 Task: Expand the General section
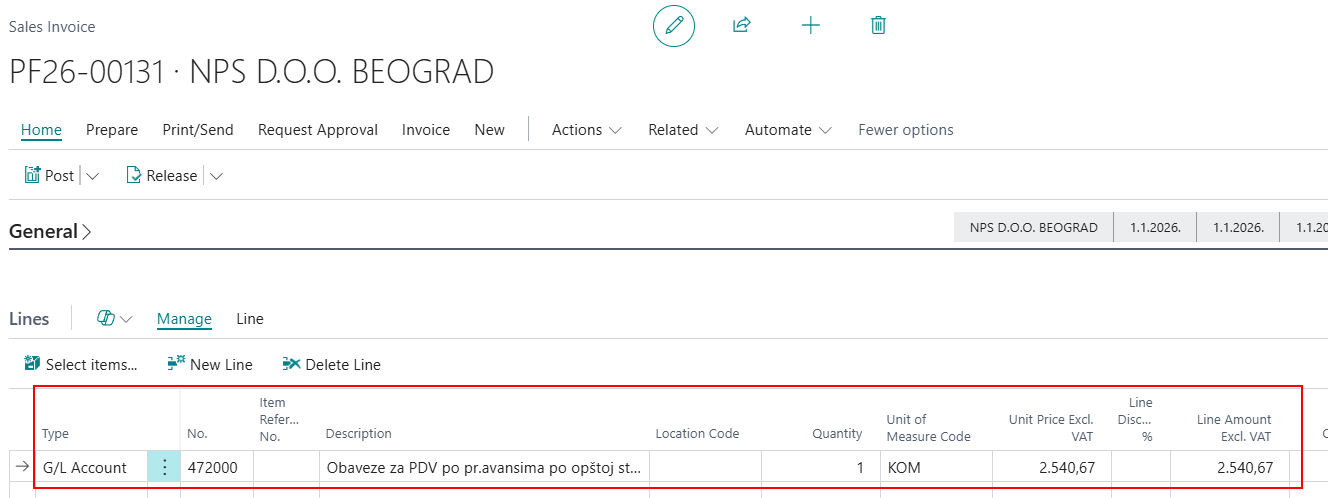click(x=50, y=231)
